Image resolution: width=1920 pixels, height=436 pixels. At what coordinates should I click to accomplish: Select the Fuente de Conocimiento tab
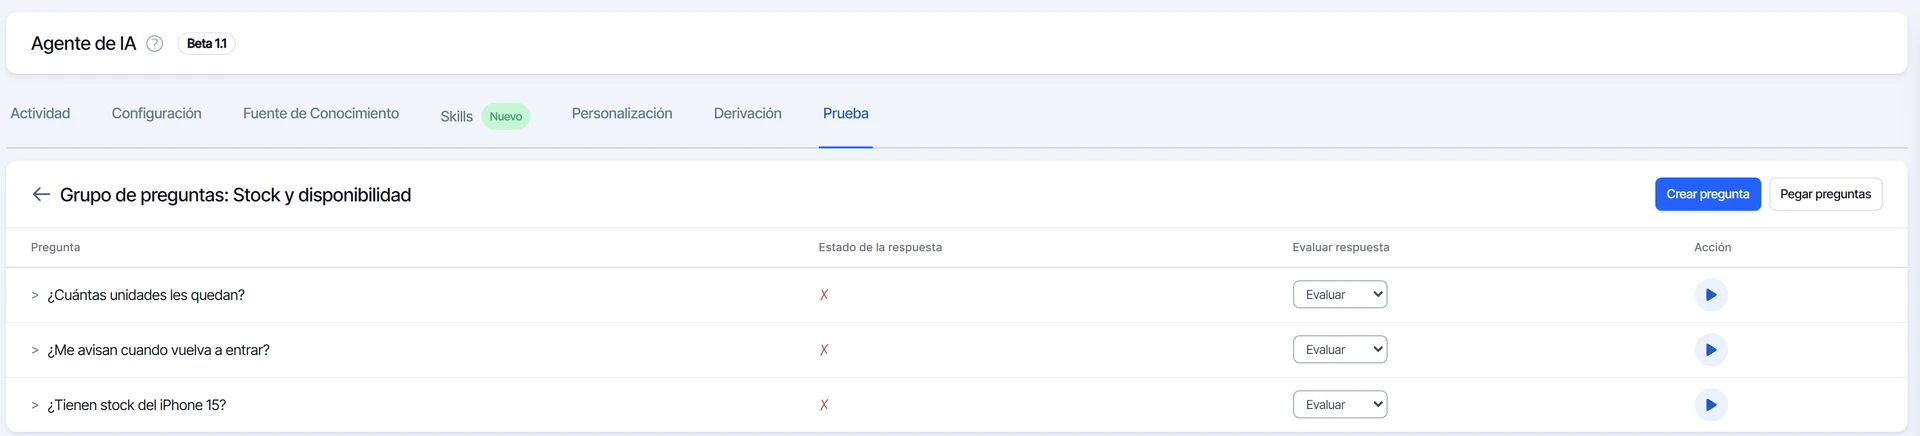[321, 114]
